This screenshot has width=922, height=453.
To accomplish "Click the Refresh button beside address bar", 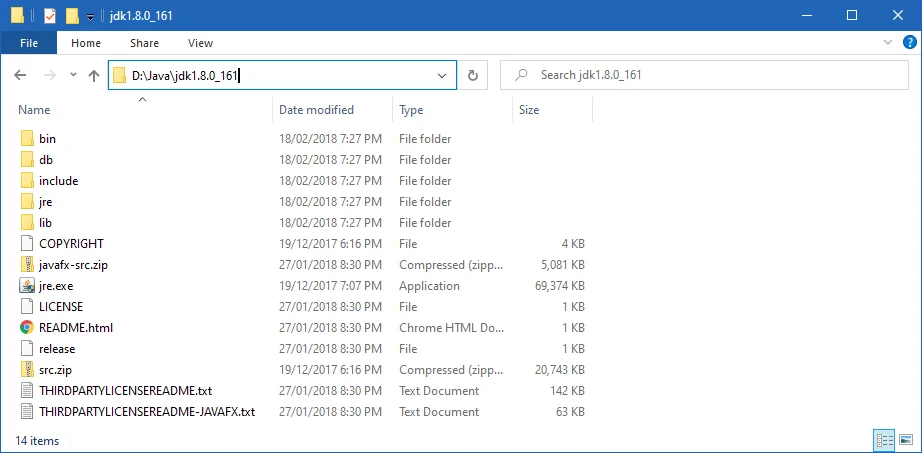I will pyautogui.click(x=473, y=75).
